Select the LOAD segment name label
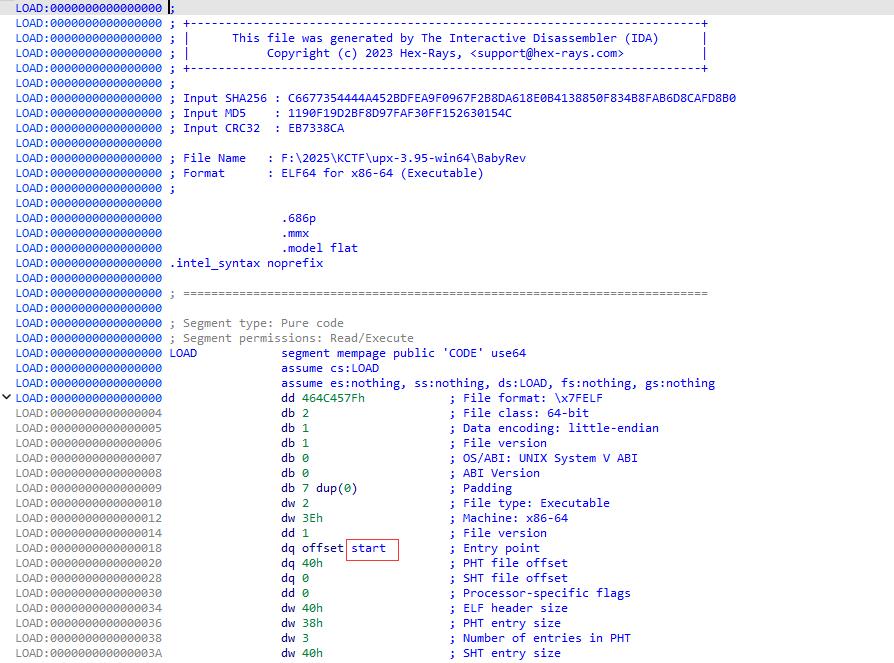Image resolution: width=894 pixels, height=663 pixels. 183,353
